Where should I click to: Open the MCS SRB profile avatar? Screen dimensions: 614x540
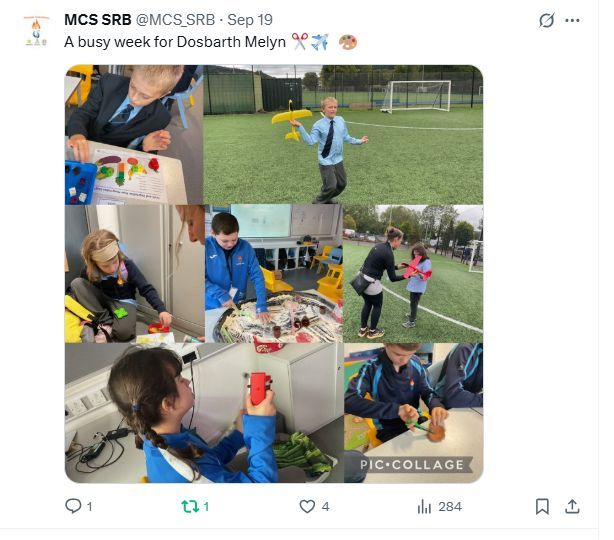click(36, 31)
